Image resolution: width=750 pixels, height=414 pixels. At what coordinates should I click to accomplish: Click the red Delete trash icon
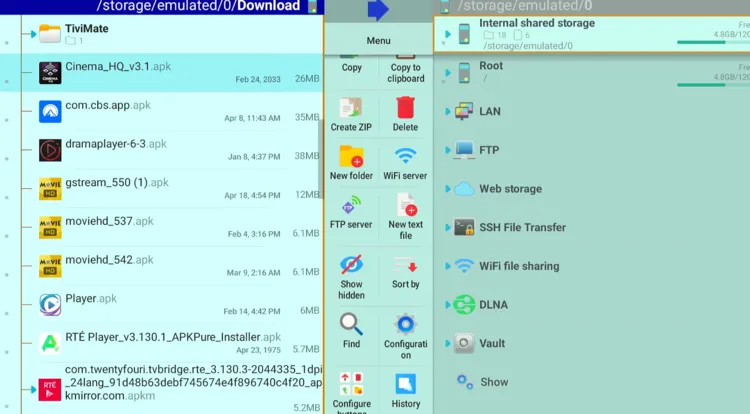(x=405, y=108)
